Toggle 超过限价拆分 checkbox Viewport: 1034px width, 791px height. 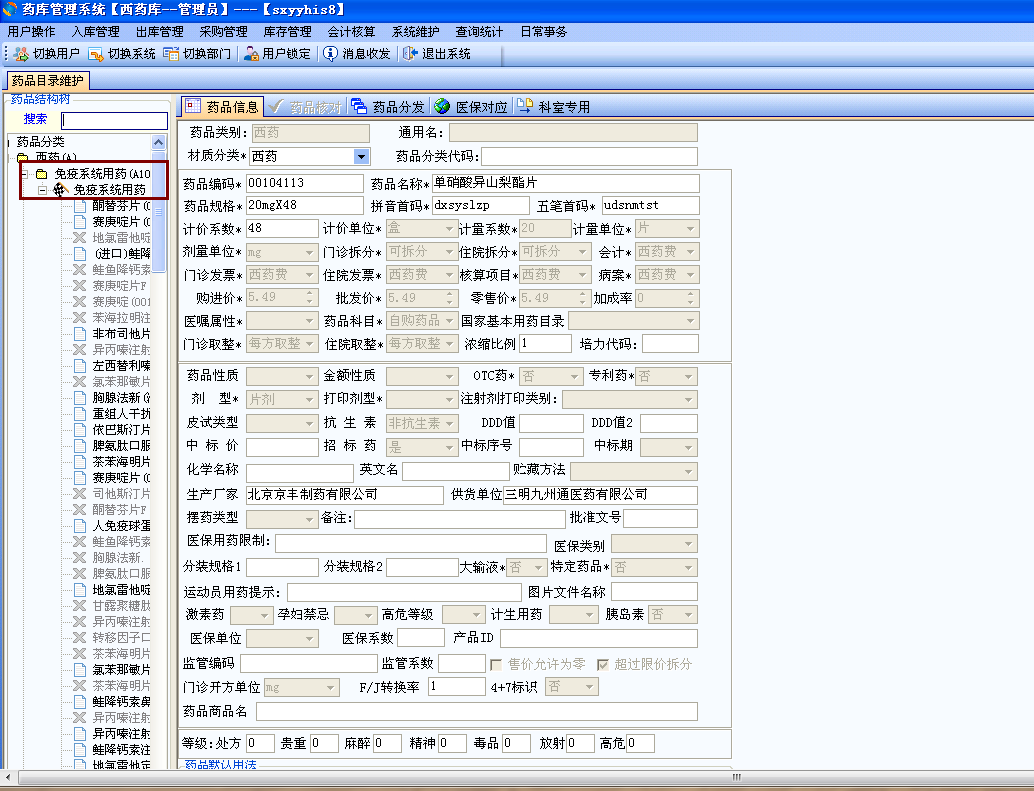(x=603, y=664)
